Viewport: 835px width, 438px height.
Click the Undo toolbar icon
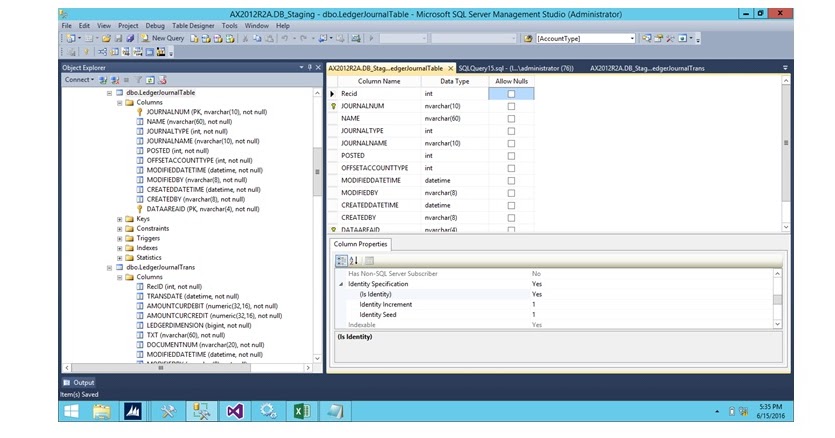(x=285, y=38)
